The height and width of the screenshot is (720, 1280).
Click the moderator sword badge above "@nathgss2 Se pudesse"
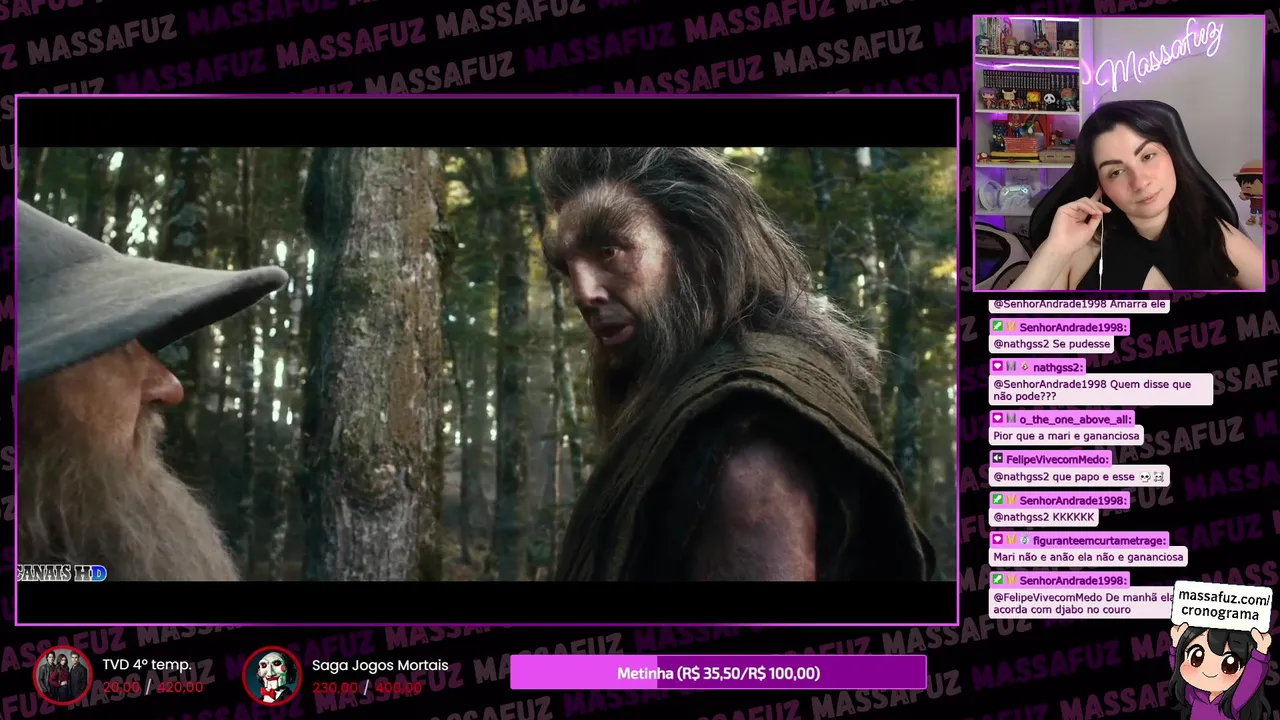998,327
